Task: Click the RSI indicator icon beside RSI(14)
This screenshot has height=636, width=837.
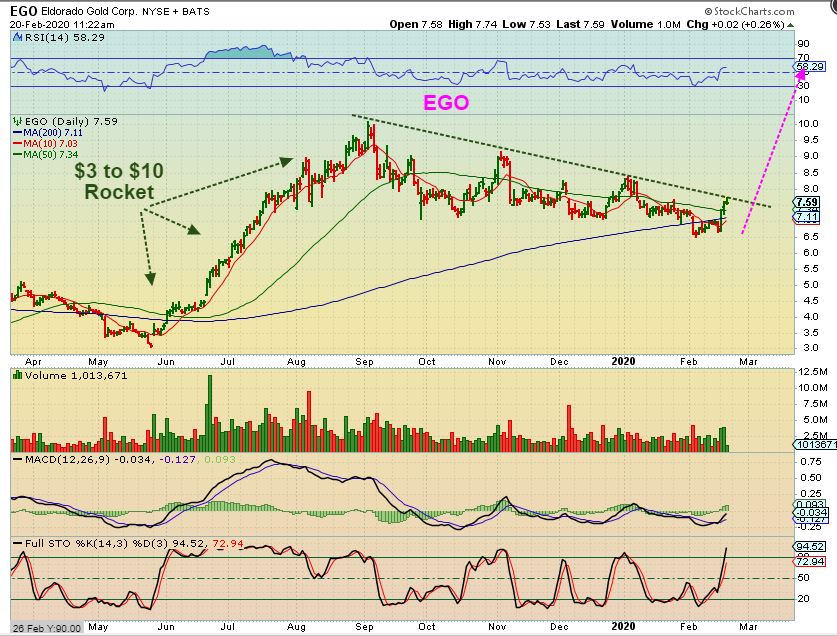Action: 18,37
